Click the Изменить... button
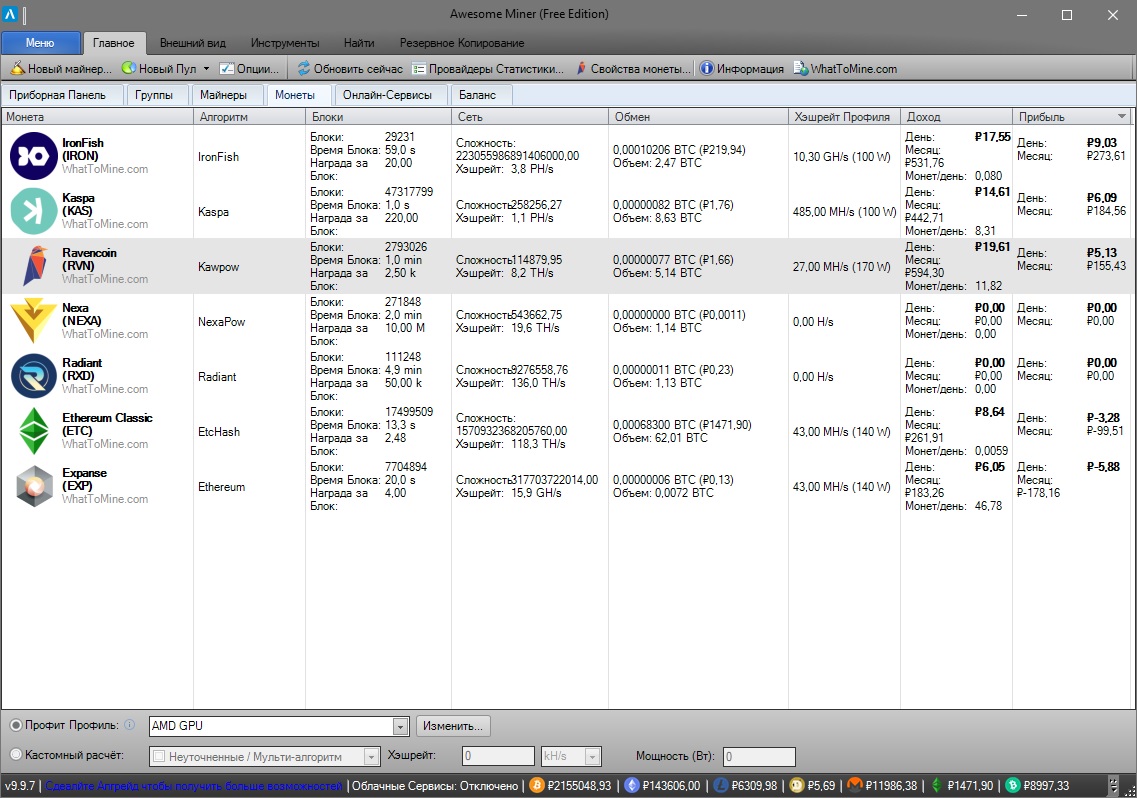The width and height of the screenshot is (1137, 798). point(453,726)
